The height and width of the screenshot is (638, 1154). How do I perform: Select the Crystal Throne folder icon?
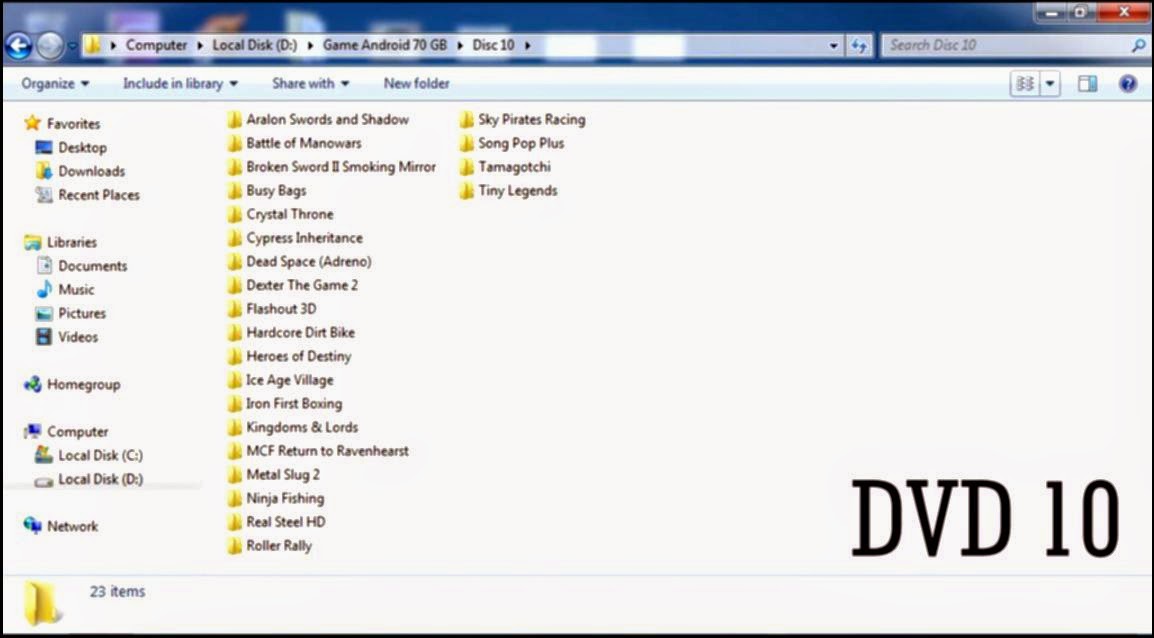click(235, 214)
